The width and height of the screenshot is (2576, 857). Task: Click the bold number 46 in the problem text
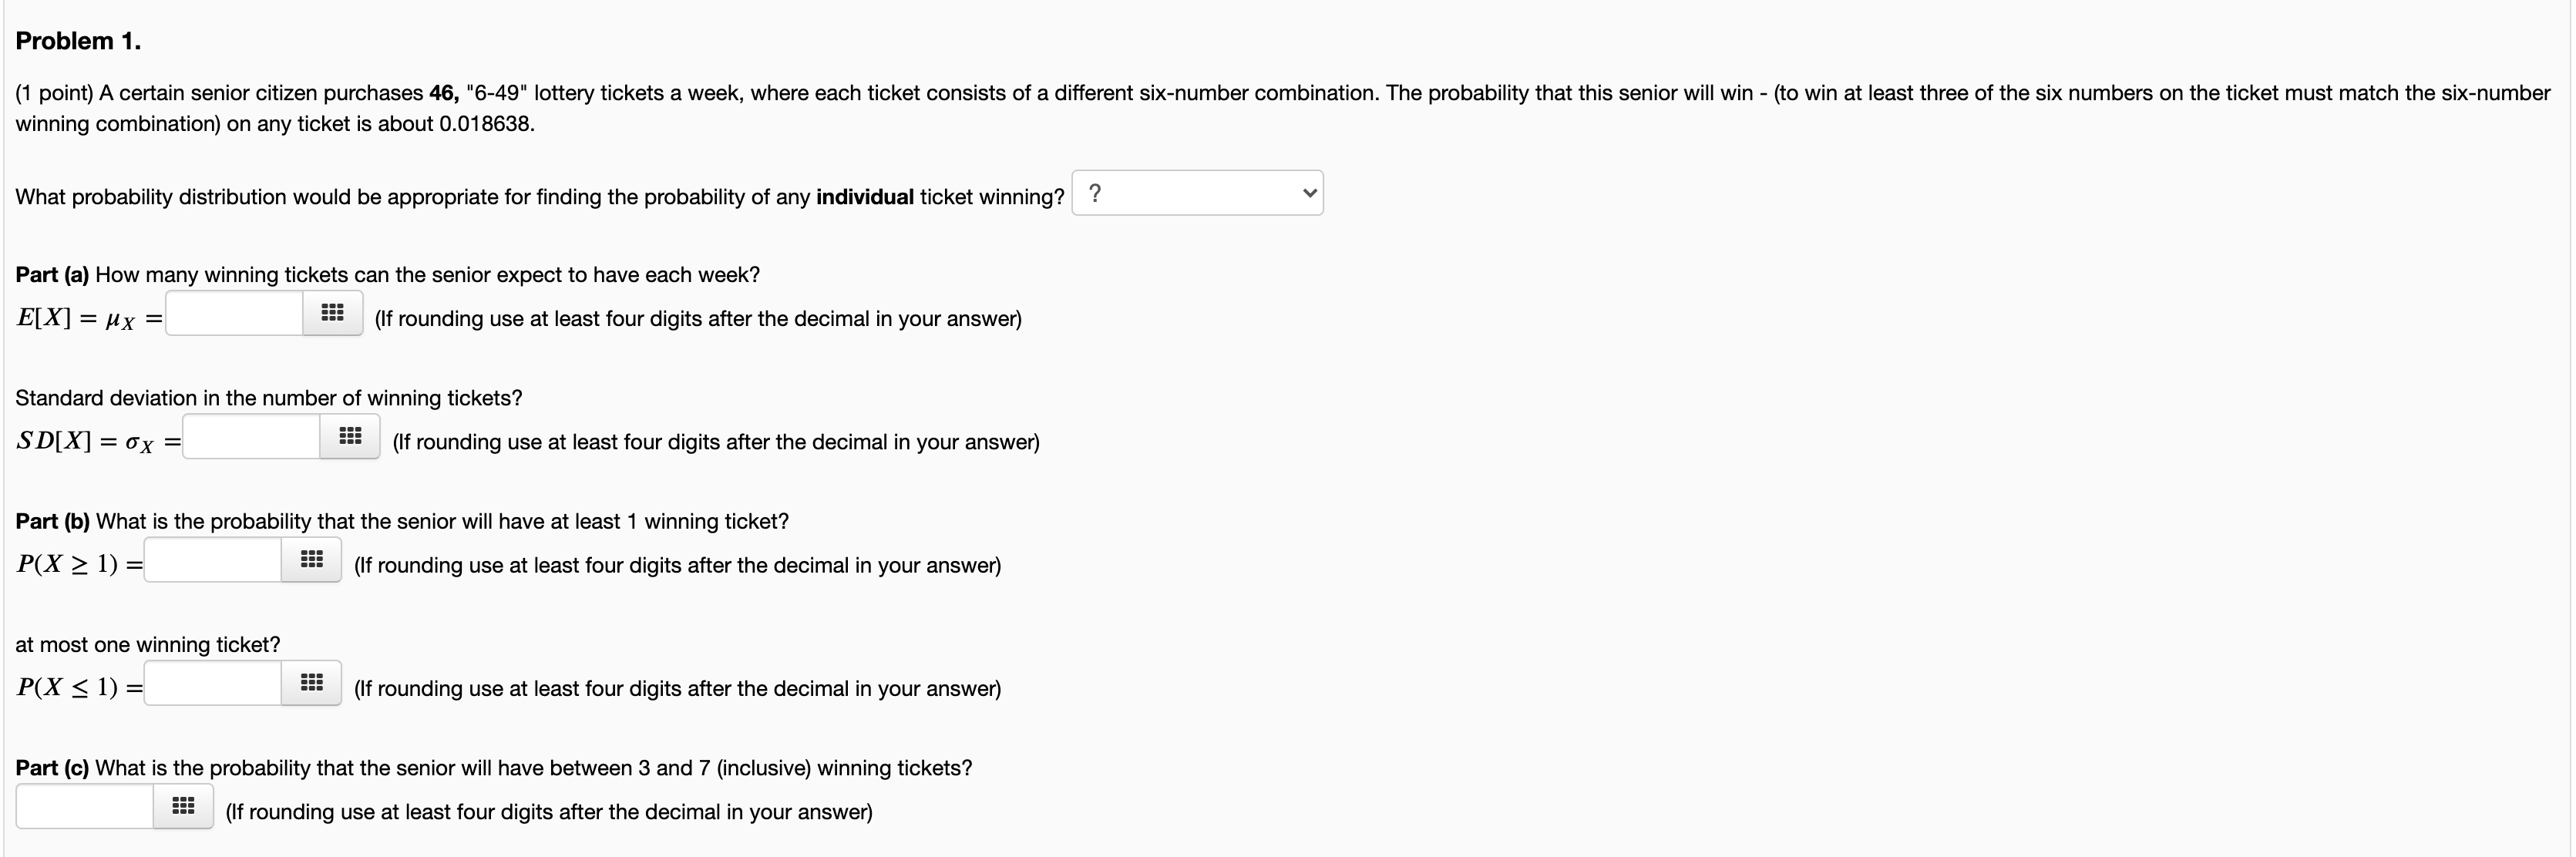(444, 93)
